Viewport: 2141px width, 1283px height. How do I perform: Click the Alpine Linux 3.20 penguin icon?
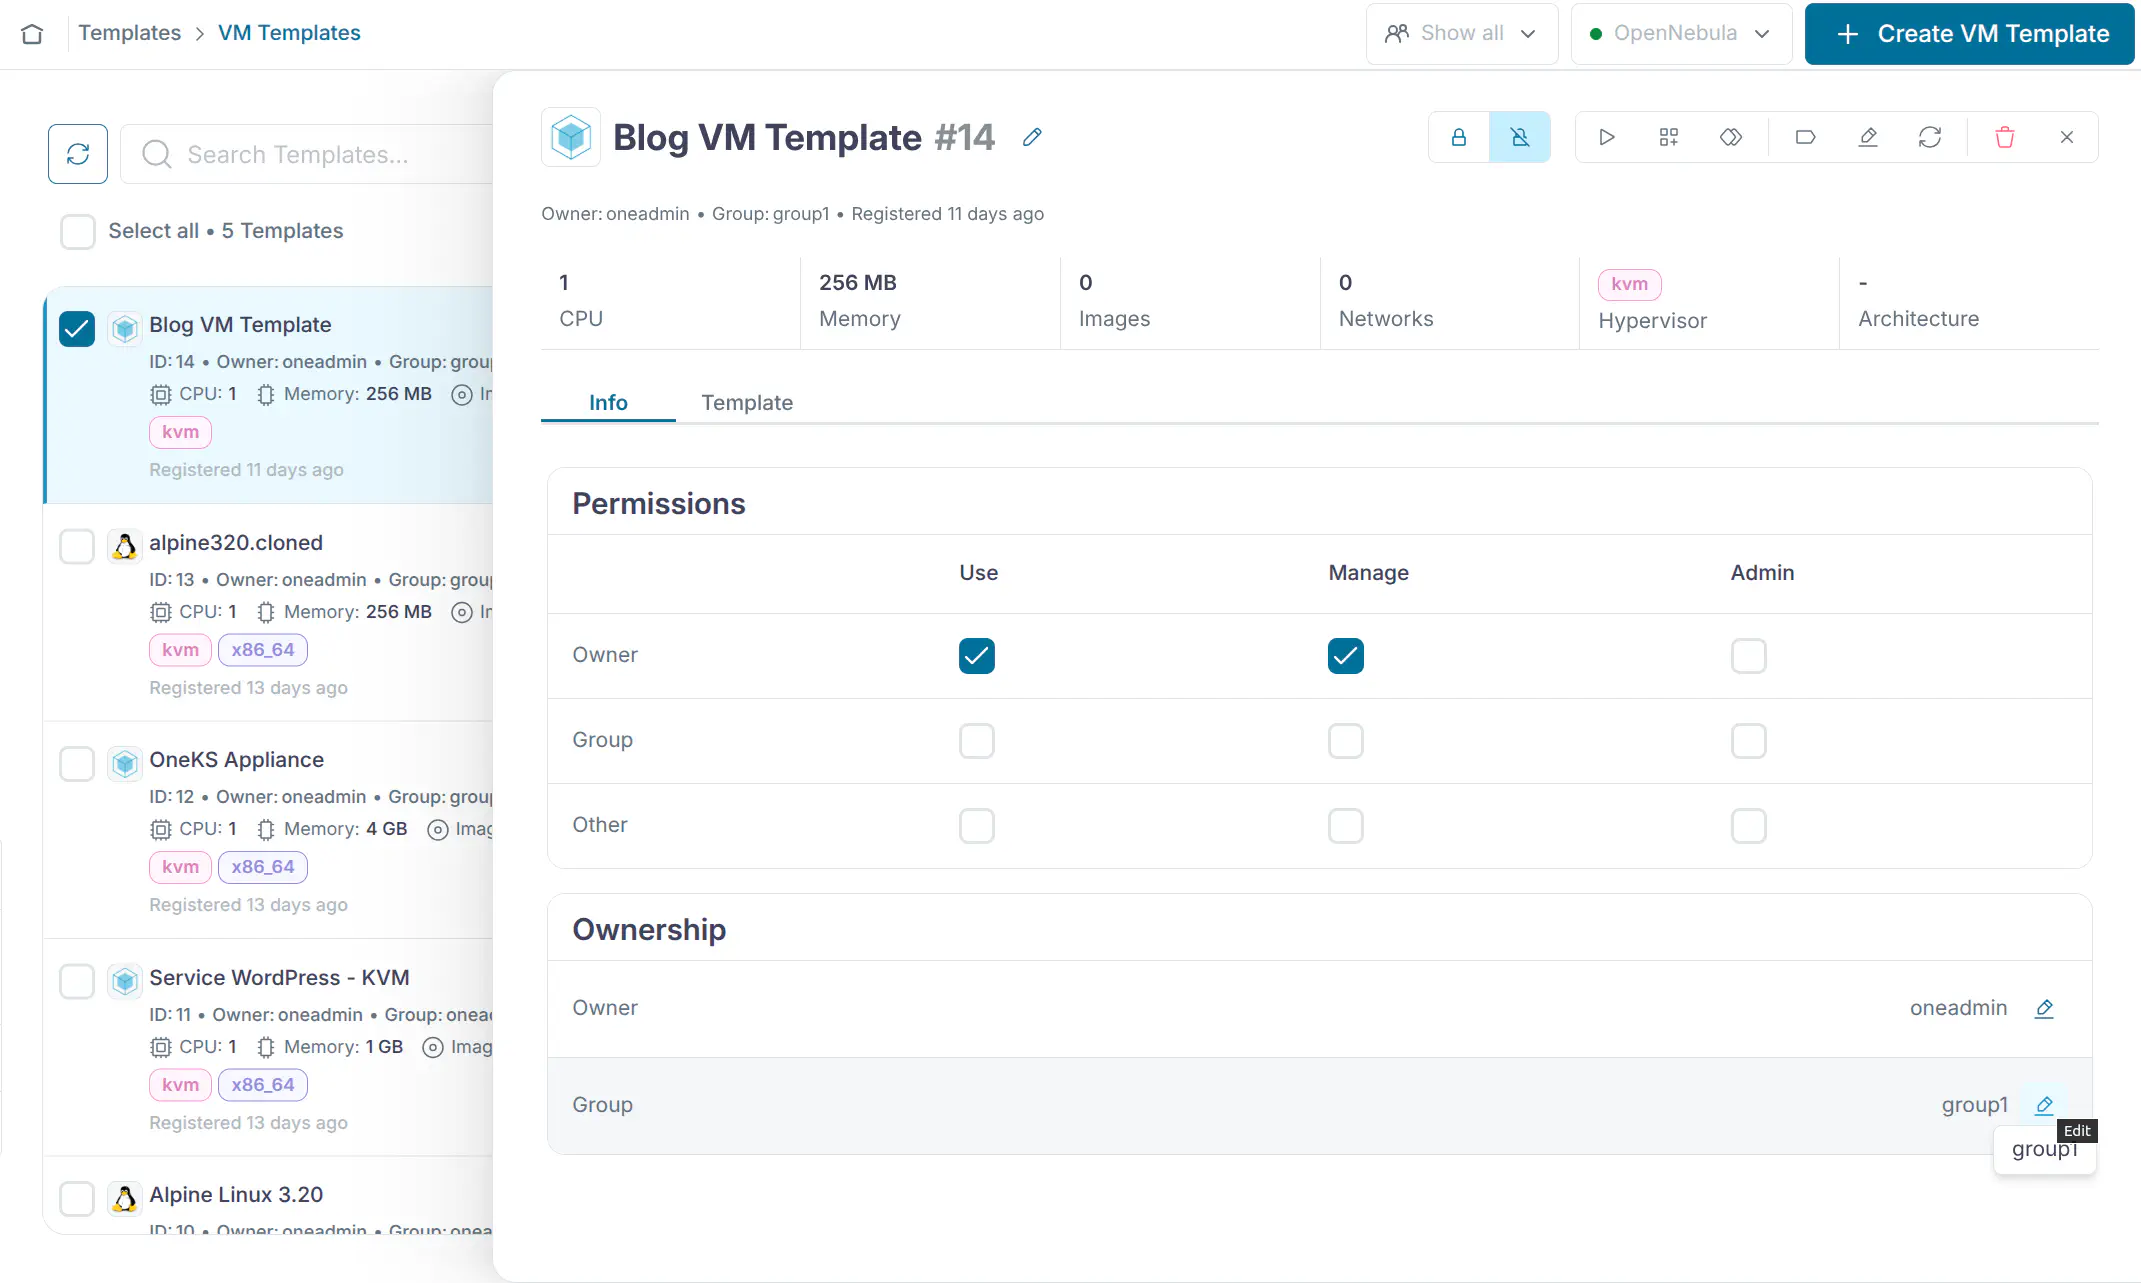click(125, 1198)
